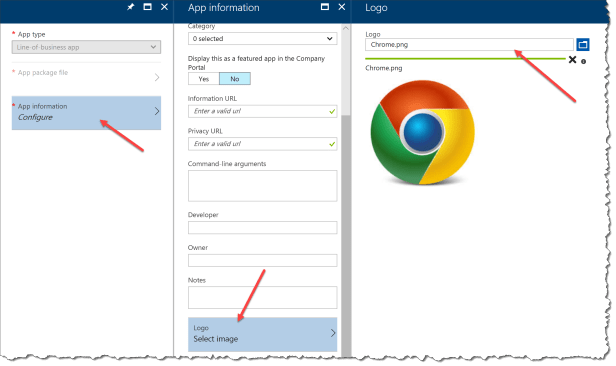Focus the Command-line arguments text box

tap(262, 186)
